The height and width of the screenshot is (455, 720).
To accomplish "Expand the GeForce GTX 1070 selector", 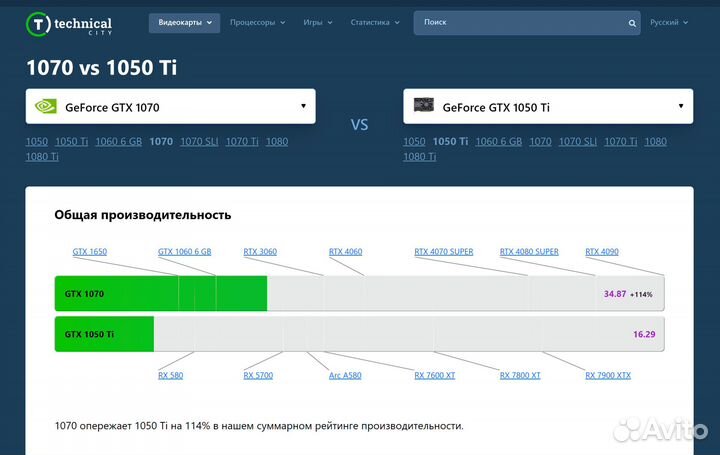I will point(170,107).
